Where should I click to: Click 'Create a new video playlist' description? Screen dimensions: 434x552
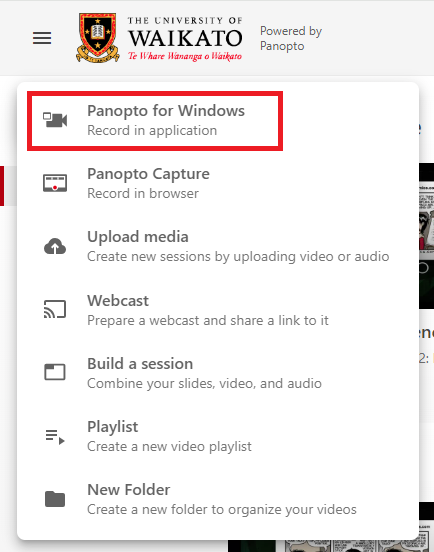[x=169, y=446]
